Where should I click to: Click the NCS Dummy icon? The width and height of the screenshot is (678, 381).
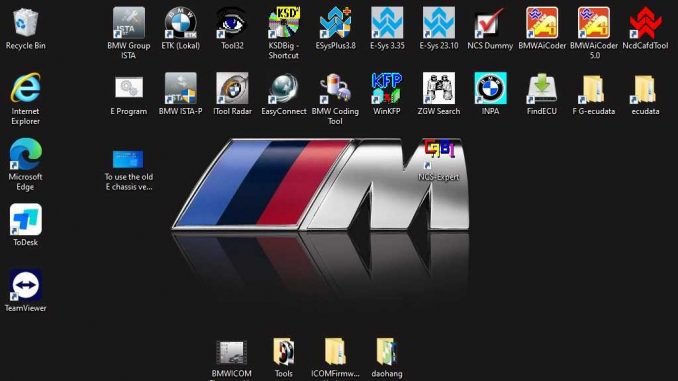click(490, 23)
